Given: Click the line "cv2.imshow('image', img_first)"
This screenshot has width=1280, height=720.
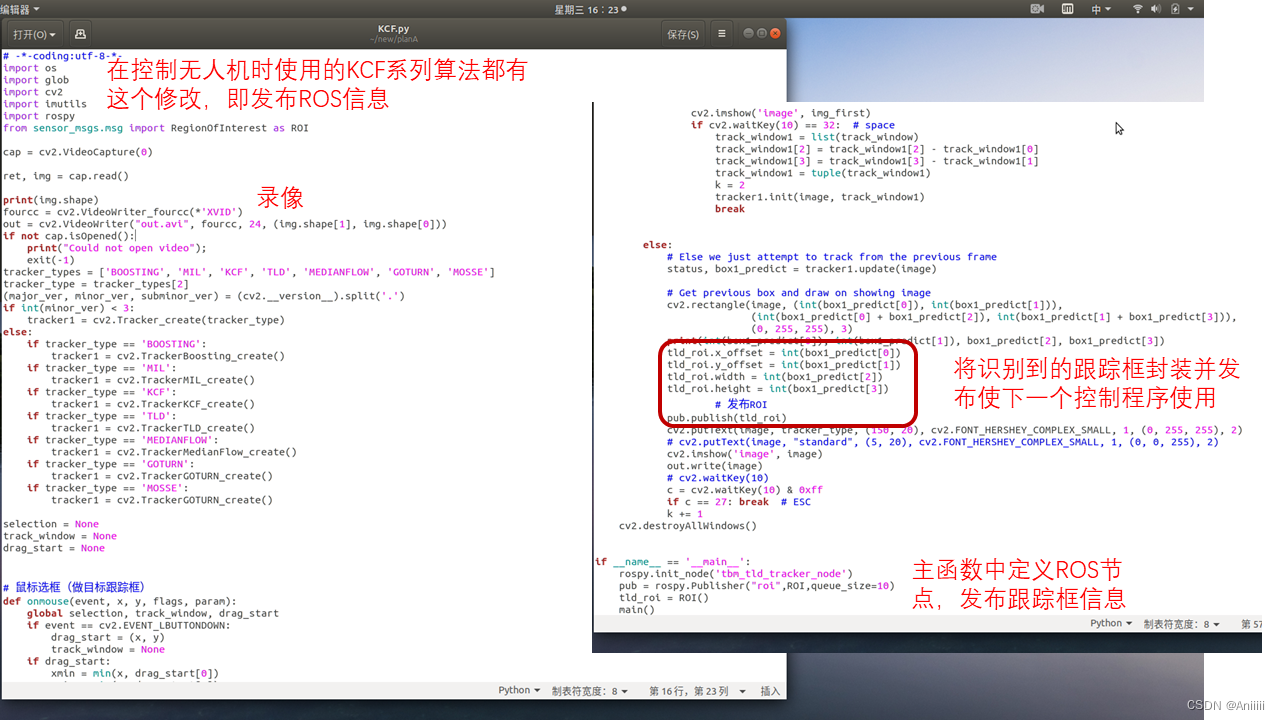Looking at the screenshot, I should [x=781, y=113].
